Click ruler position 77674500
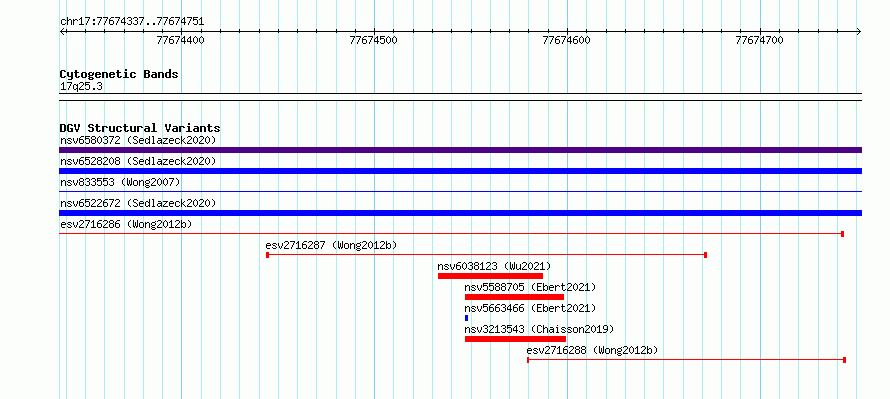The height and width of the screenshot is (399, 890). tap(373, 40)
